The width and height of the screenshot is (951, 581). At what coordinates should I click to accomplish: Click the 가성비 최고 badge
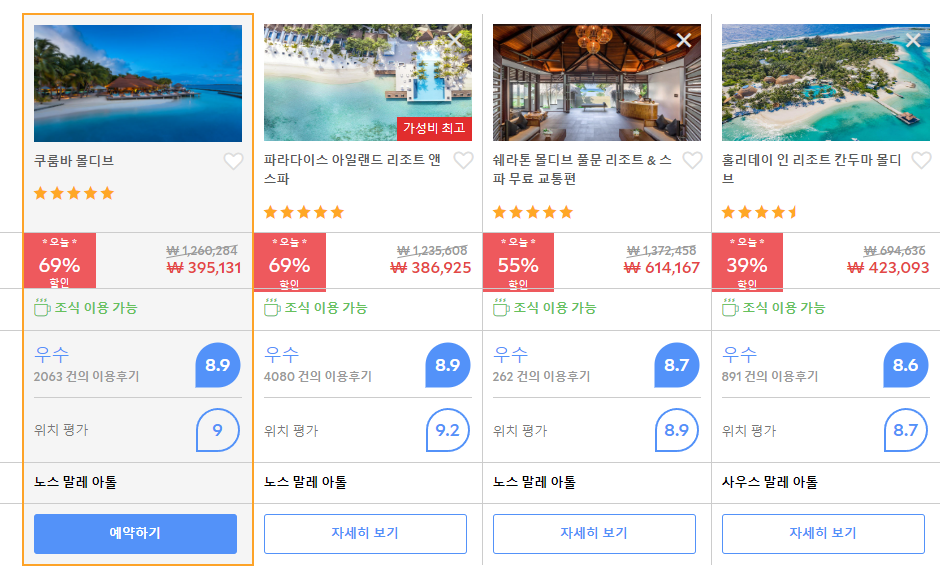click(434, 128)
